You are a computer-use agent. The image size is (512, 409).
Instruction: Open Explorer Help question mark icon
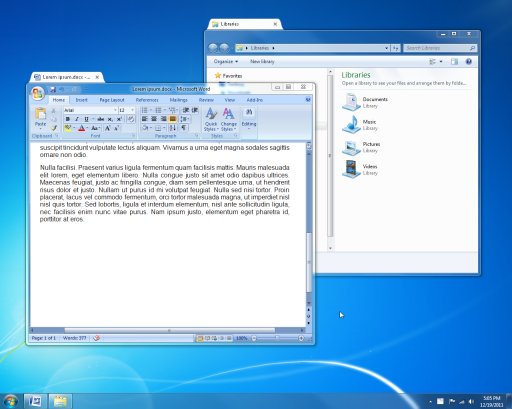click(469, 61)
